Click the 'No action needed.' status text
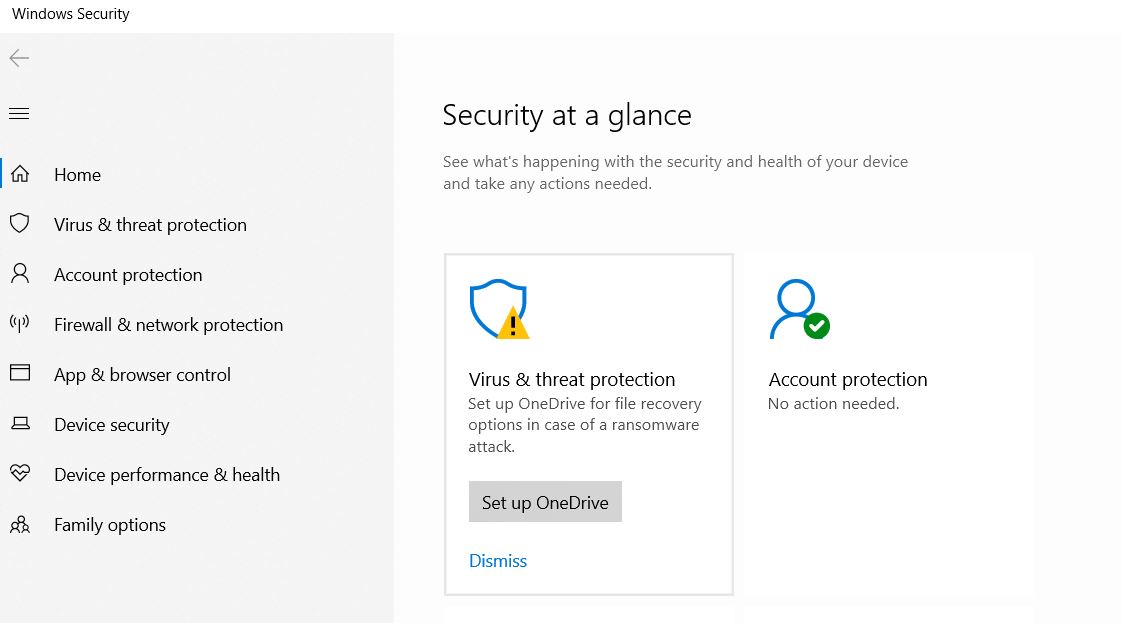The image size is (1122, 623). tap(834, 403)
